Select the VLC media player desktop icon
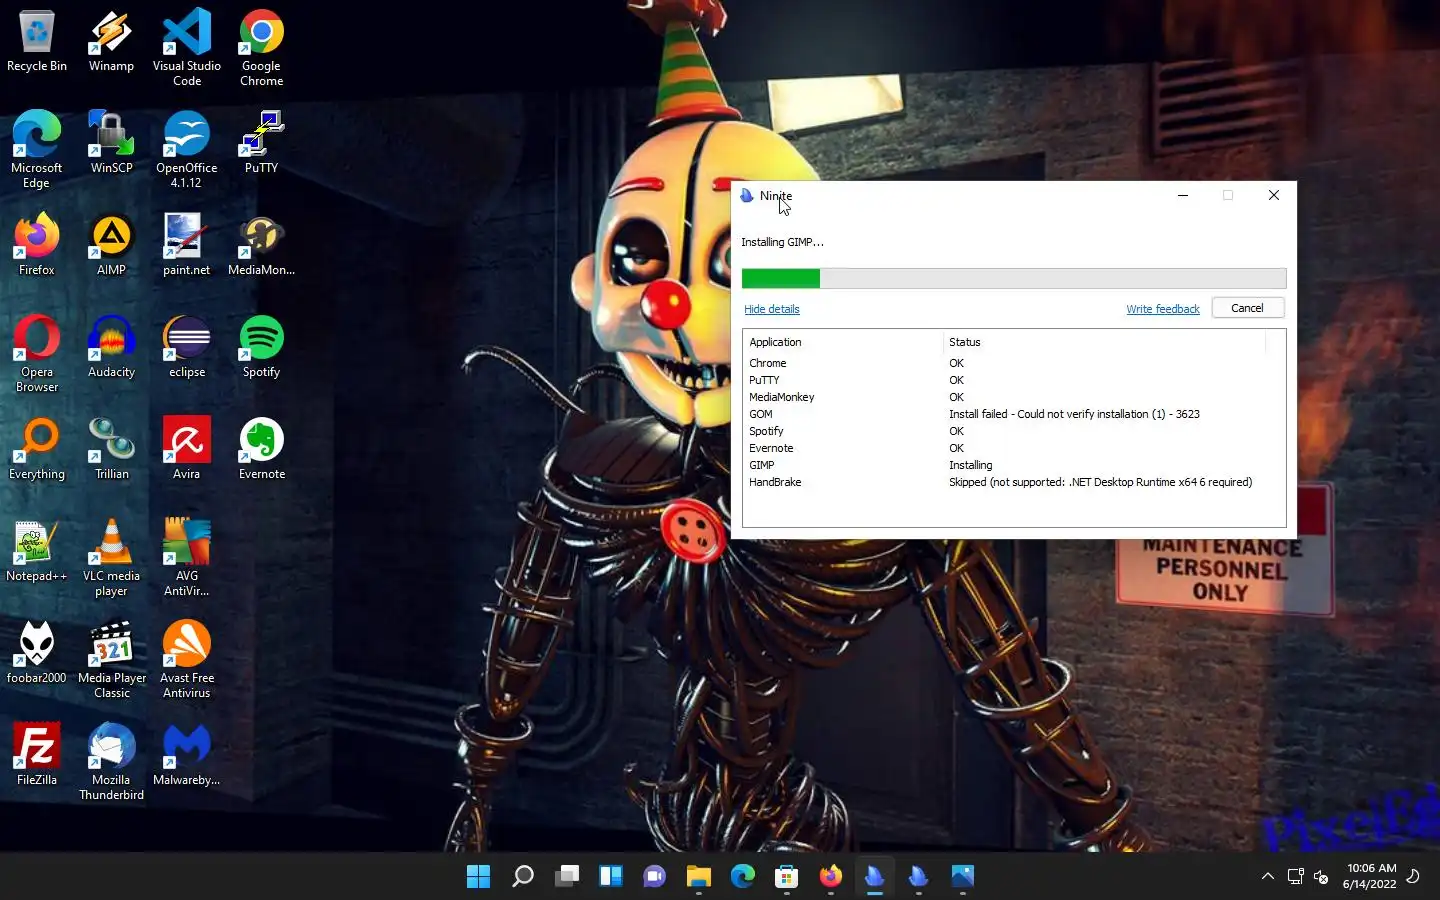The height and width of the screenshot is (900, 1440). point(111,557)
